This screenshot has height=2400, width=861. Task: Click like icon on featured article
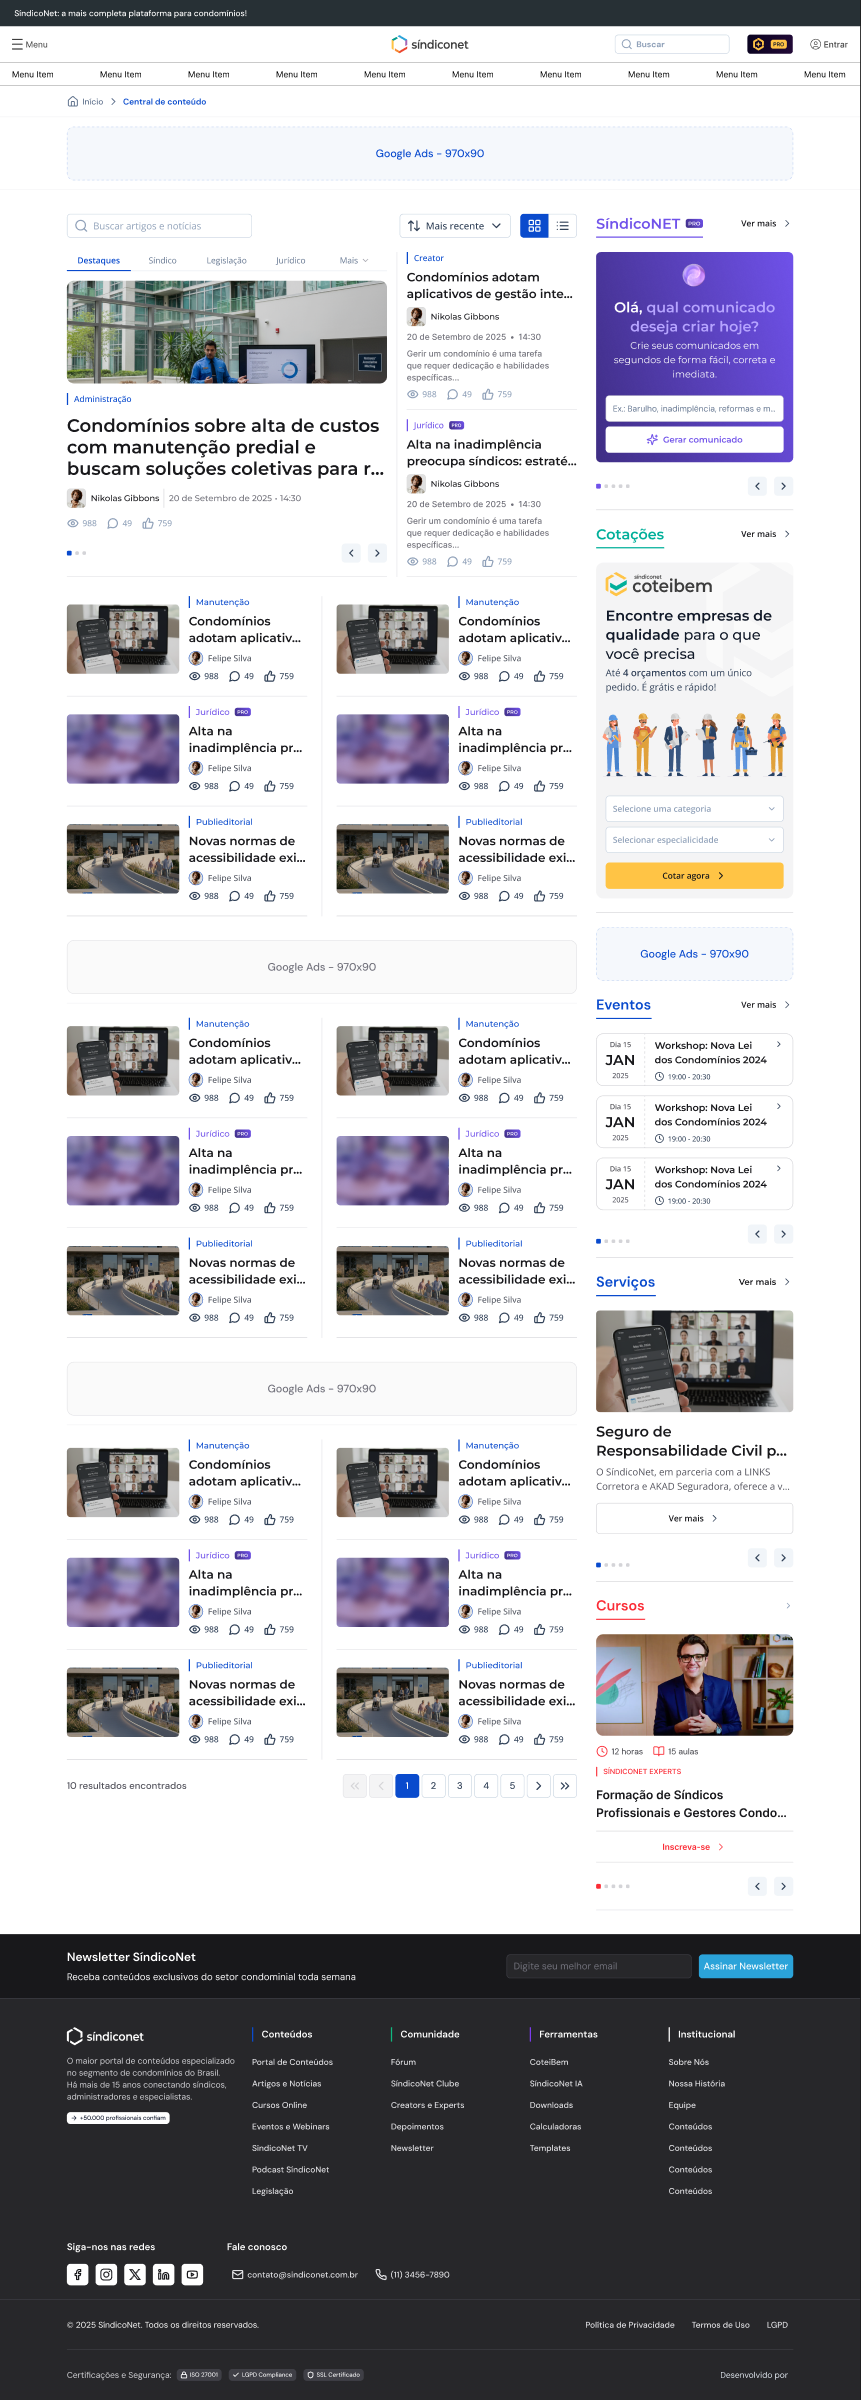click(148, 523)
